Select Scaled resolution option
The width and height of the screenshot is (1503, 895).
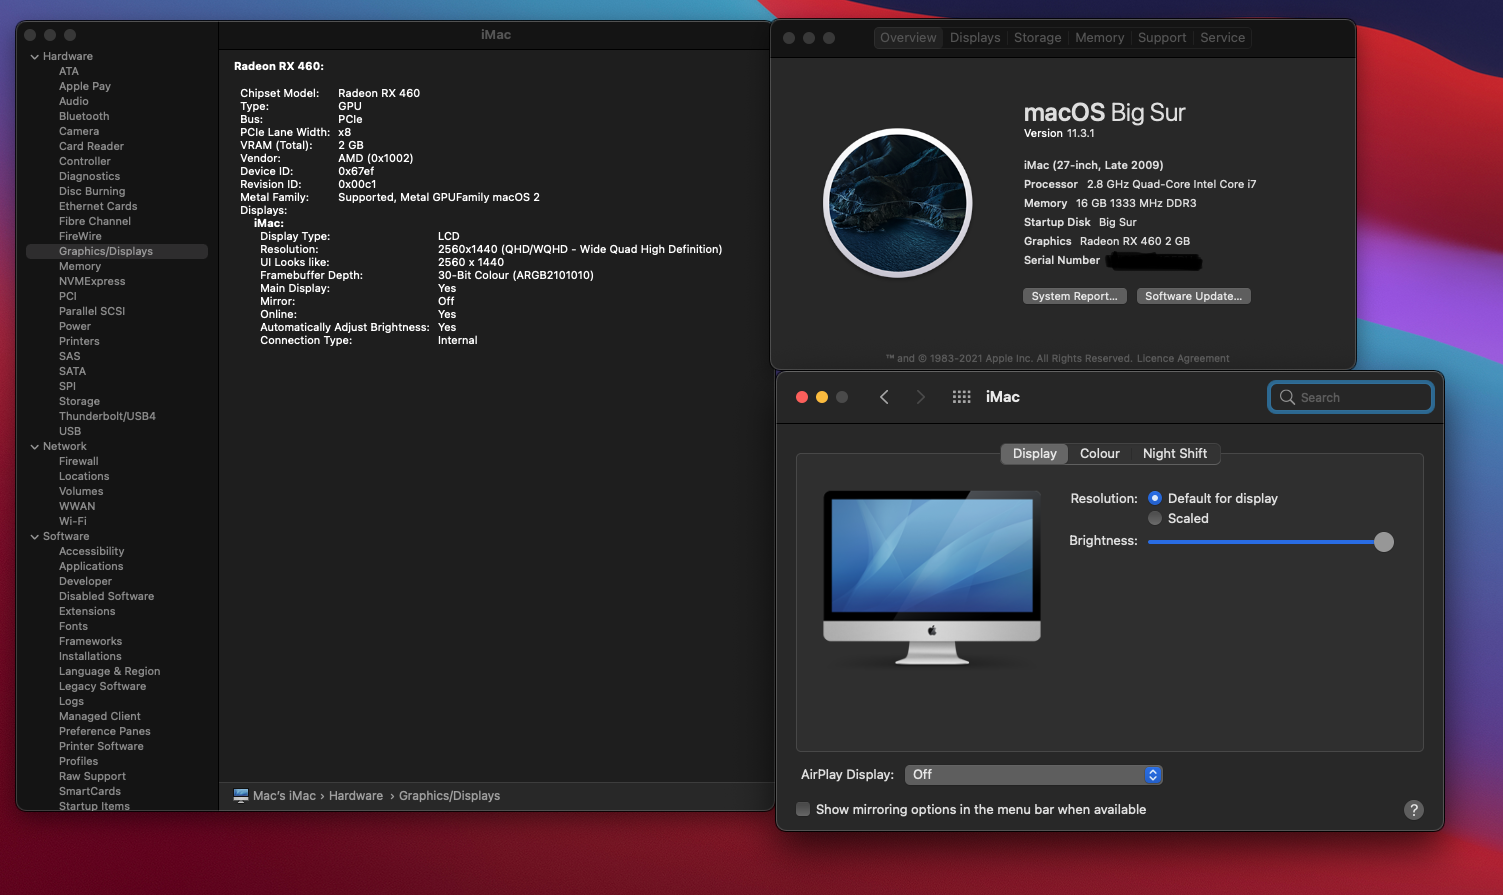click(x=1155, y=518)
